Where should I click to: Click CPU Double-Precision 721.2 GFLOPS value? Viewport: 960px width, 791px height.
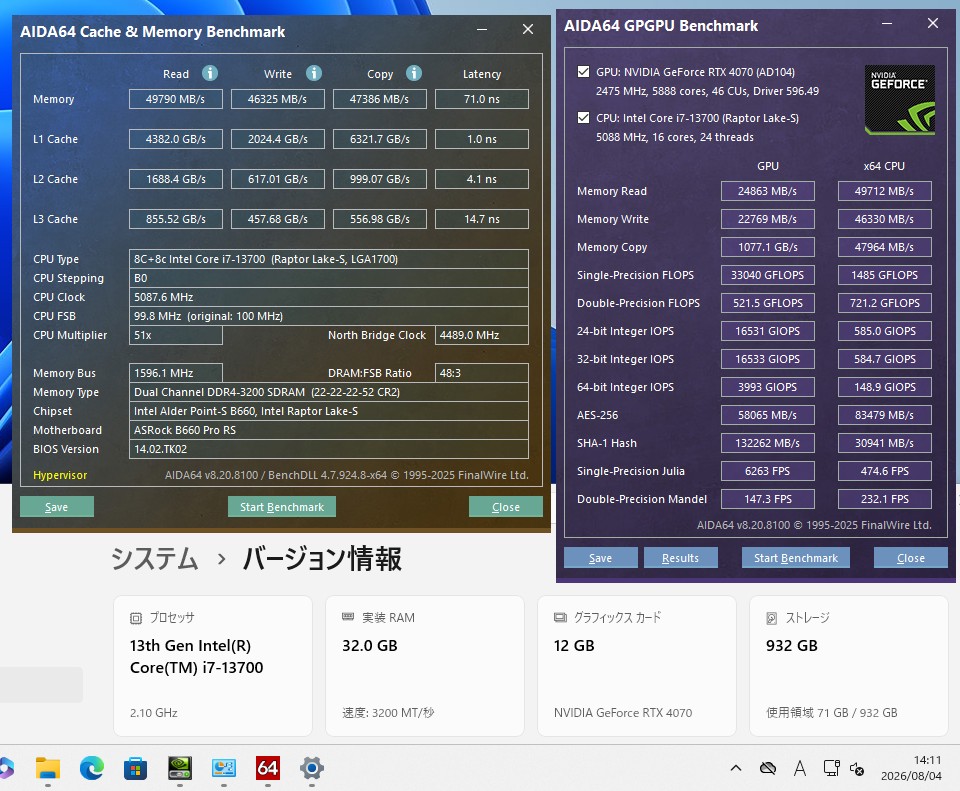coord(885,303)
